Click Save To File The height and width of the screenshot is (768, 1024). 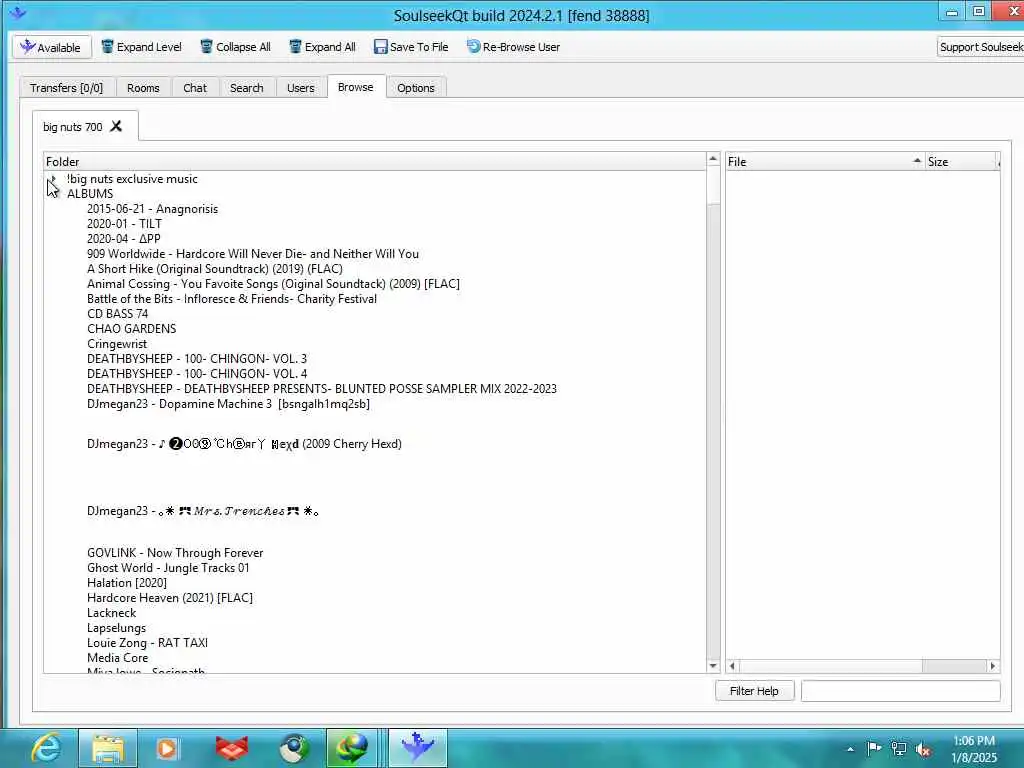(411, 47)
